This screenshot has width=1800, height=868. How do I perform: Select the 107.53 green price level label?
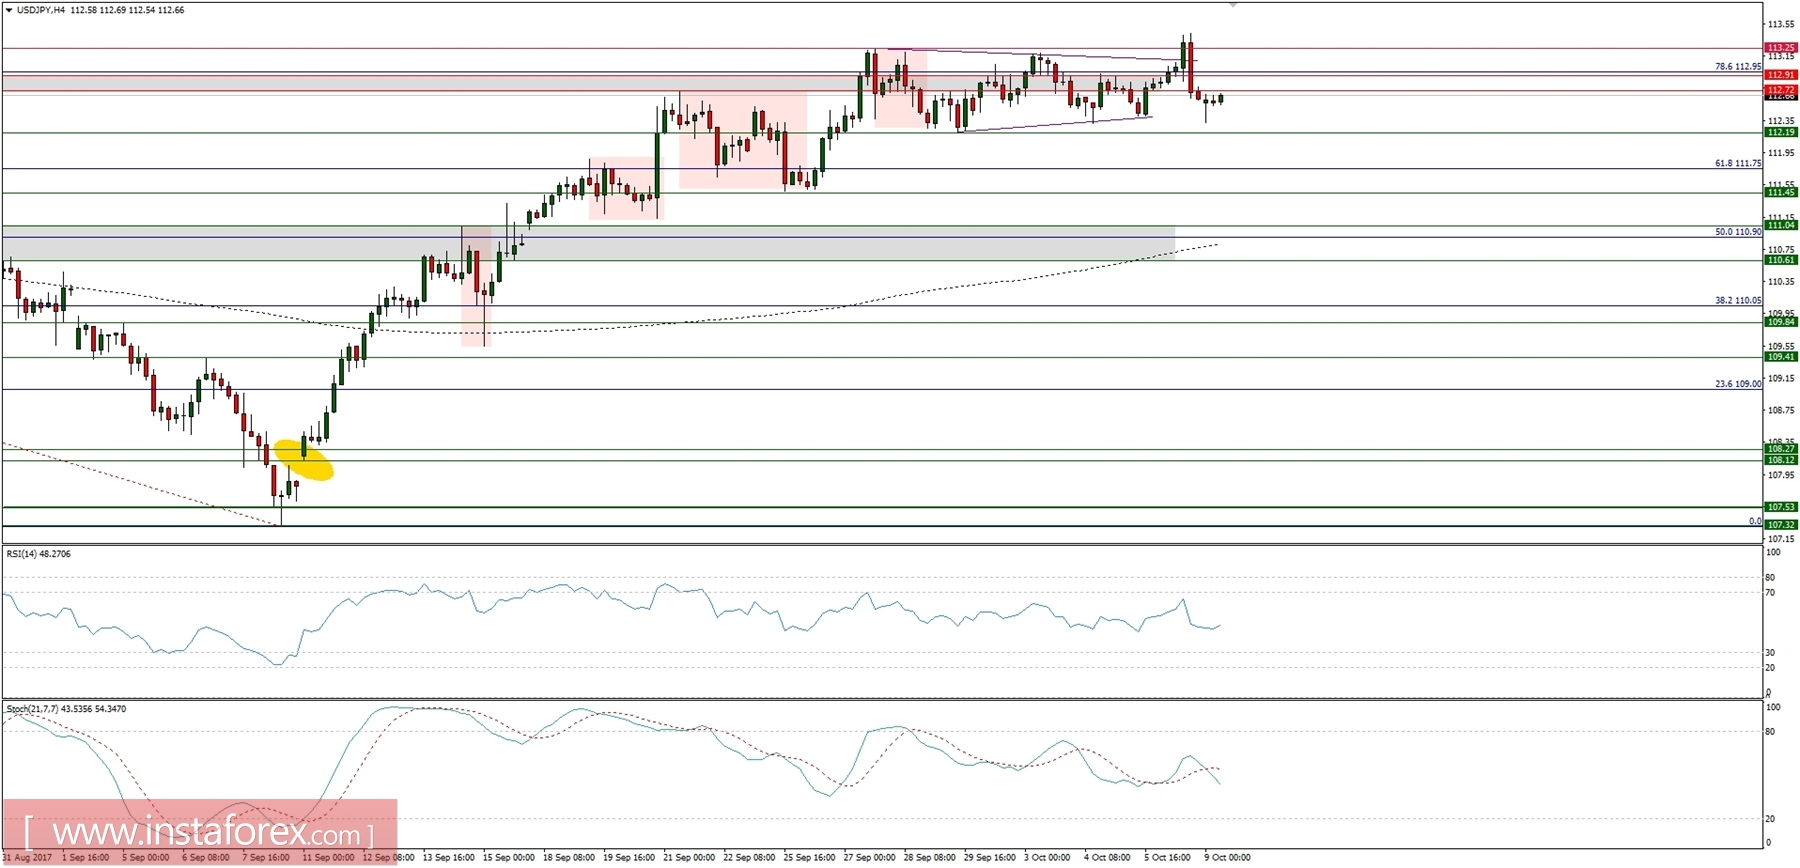pos(1781,507)
